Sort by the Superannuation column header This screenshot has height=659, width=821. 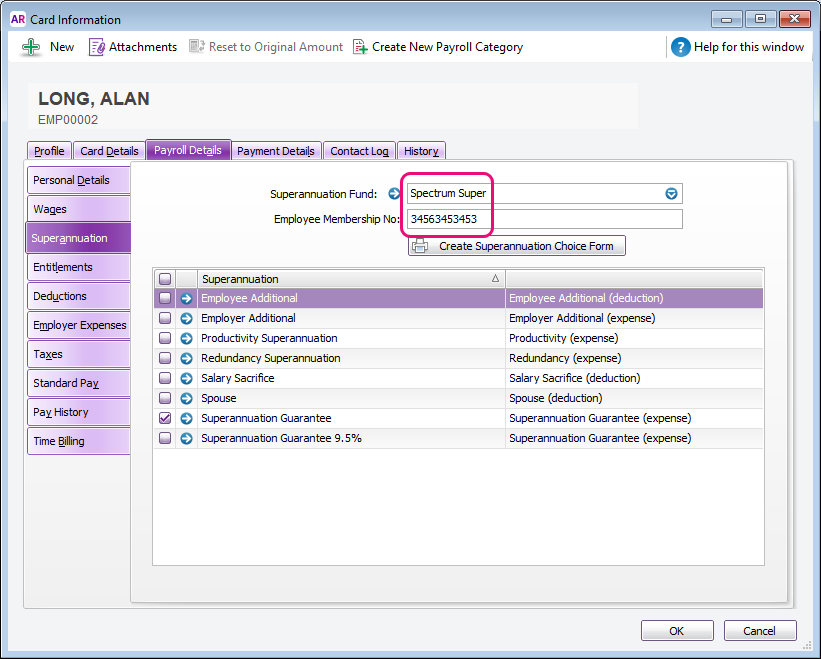pos(350,279)
